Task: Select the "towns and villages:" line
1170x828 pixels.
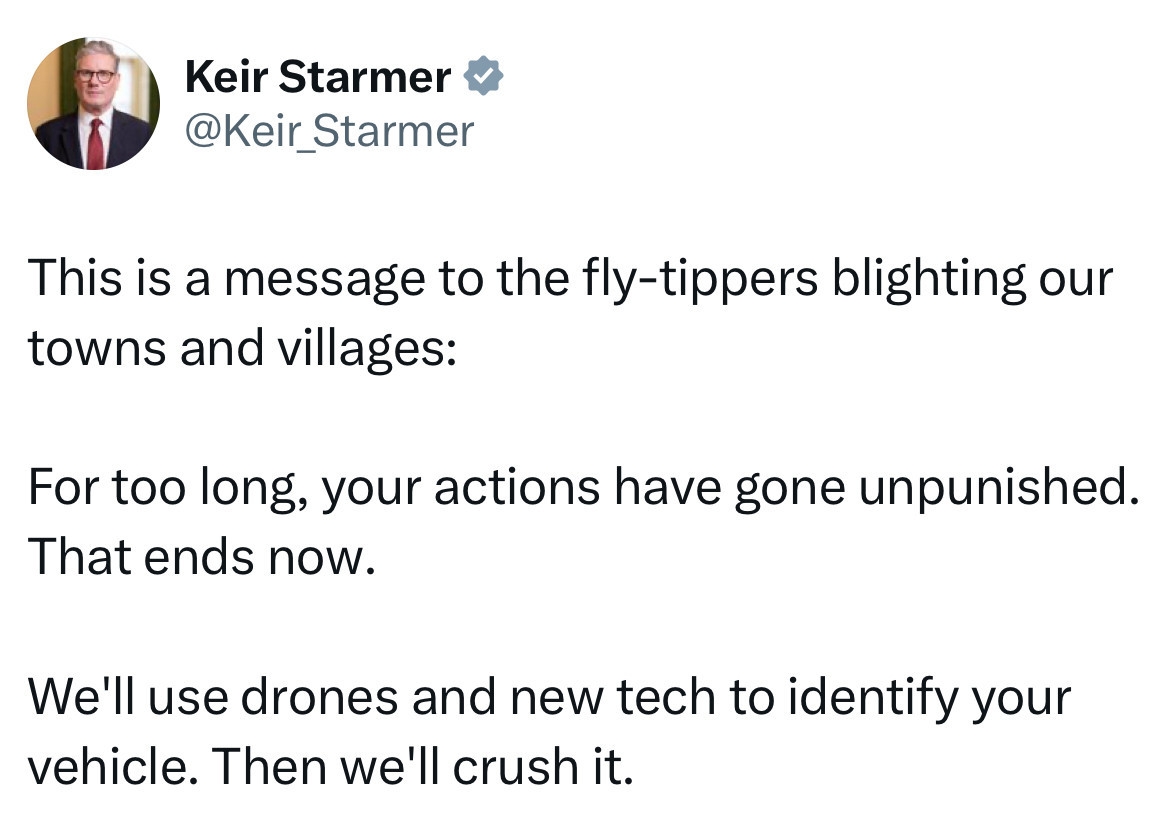Action: (242, 347)
